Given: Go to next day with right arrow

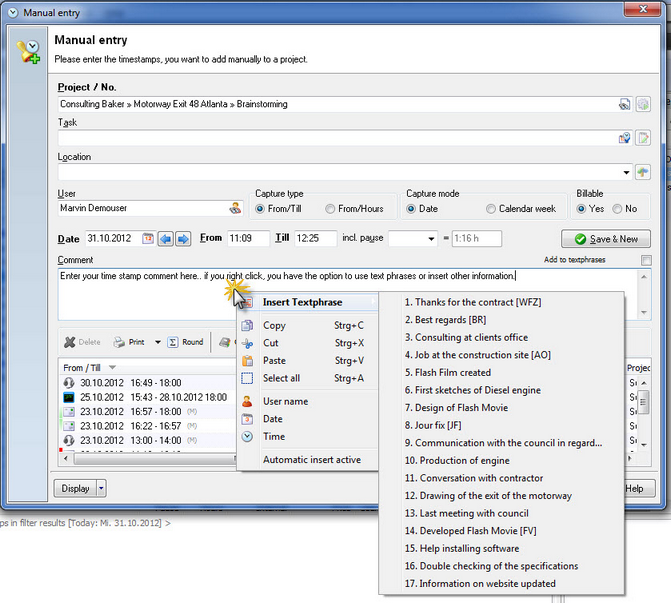Looking at the screenshot, I should coord(183,238).
